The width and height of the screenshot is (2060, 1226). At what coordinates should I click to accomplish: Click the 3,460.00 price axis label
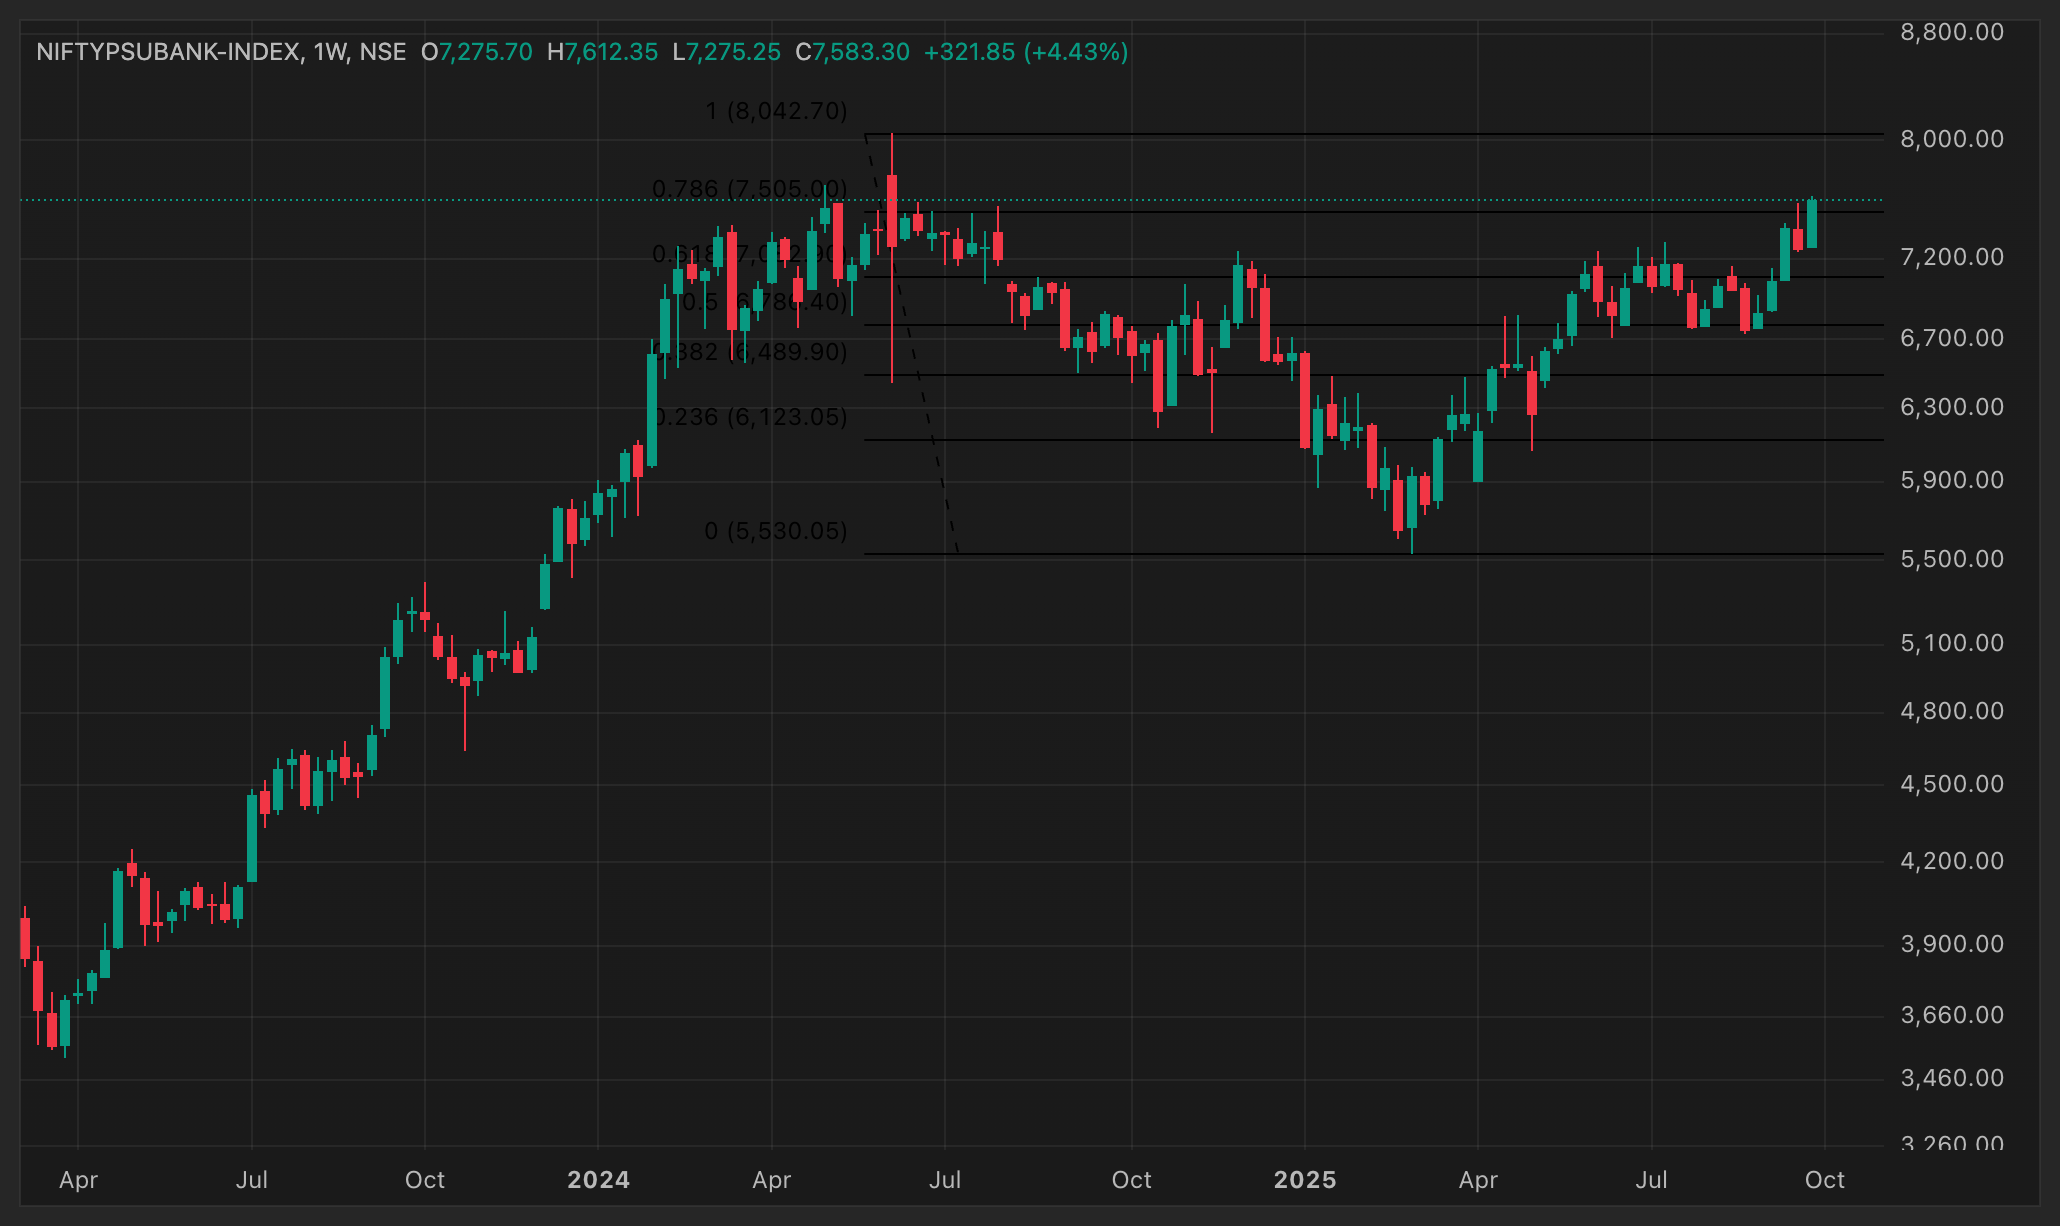pyautogui.click(x=1951, y=1078)
